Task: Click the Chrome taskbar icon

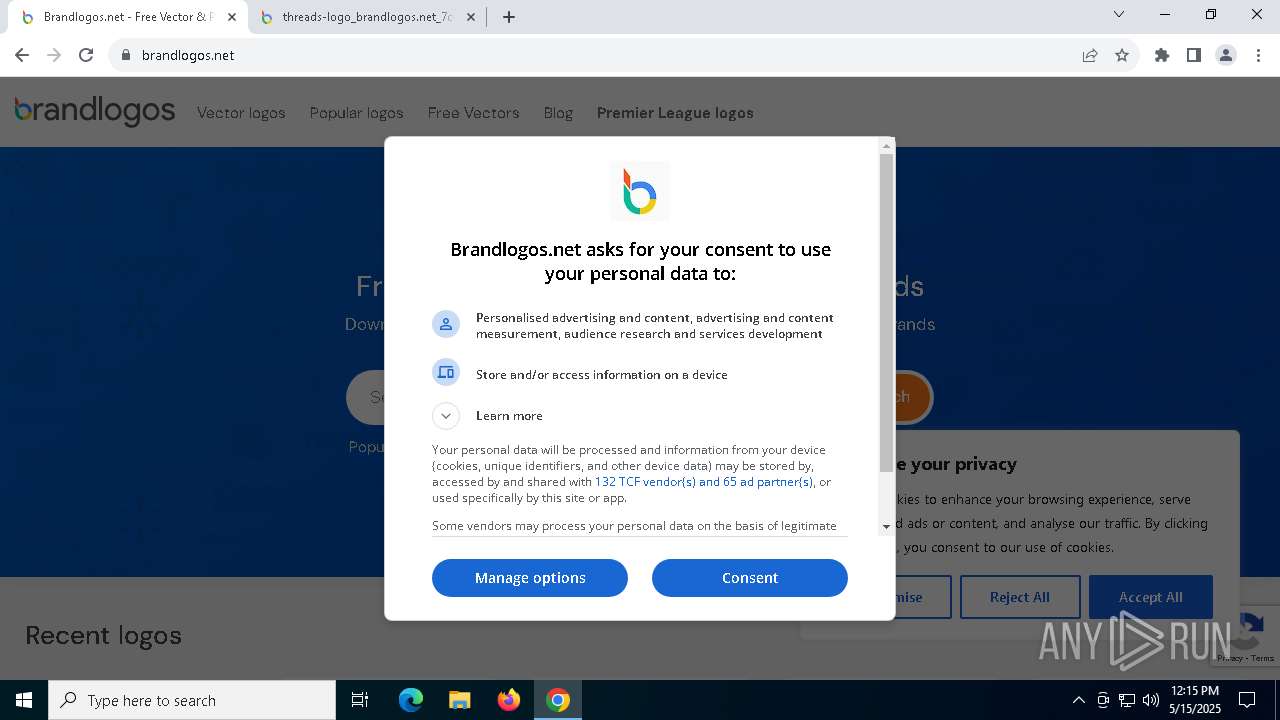Action: [x=558, y=700]
